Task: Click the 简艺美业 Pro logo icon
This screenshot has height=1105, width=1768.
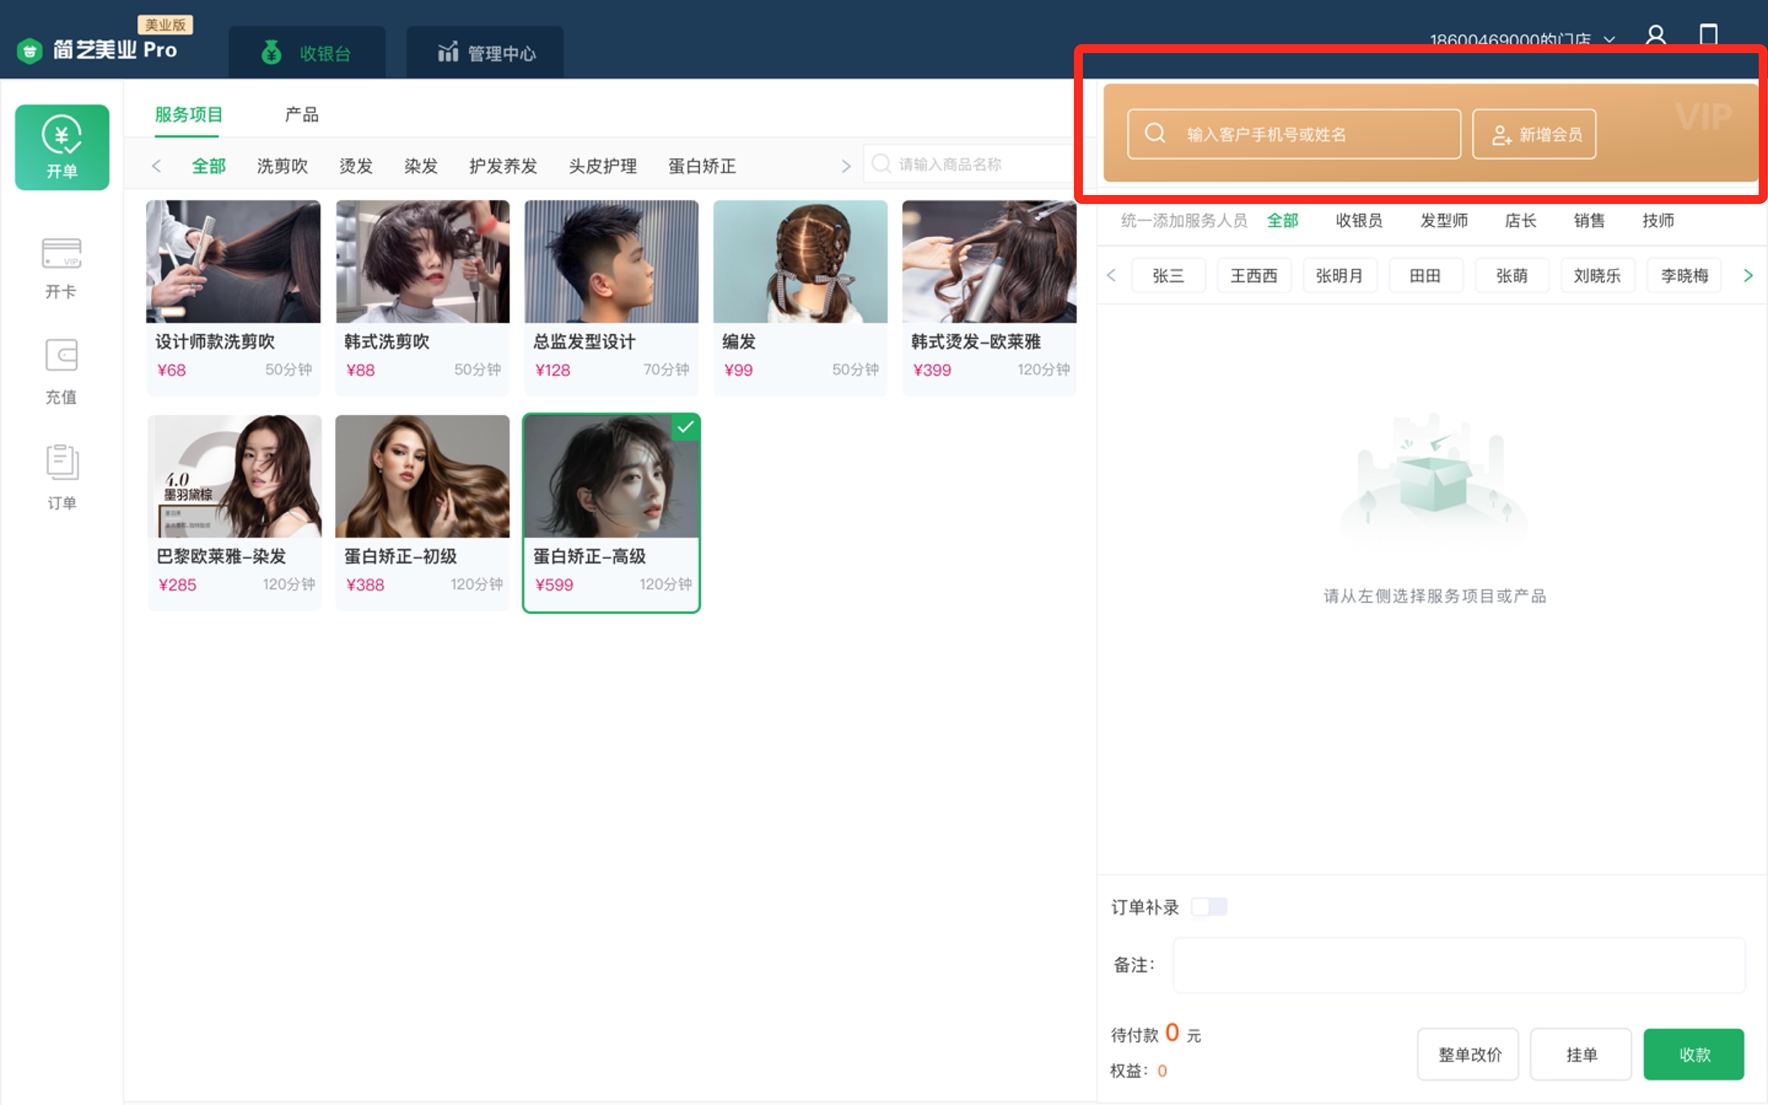Action: (x=29, y=49)
